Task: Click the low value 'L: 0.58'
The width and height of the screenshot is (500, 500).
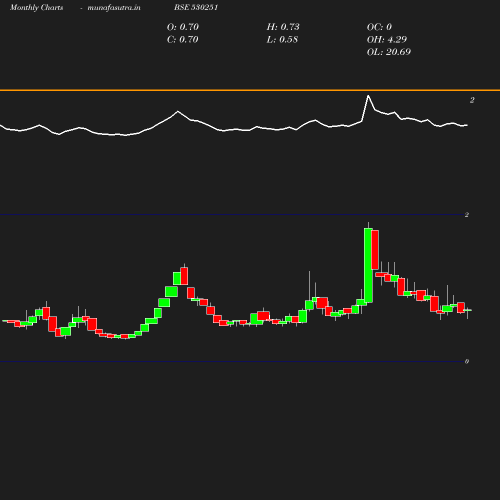Action: 282,39
